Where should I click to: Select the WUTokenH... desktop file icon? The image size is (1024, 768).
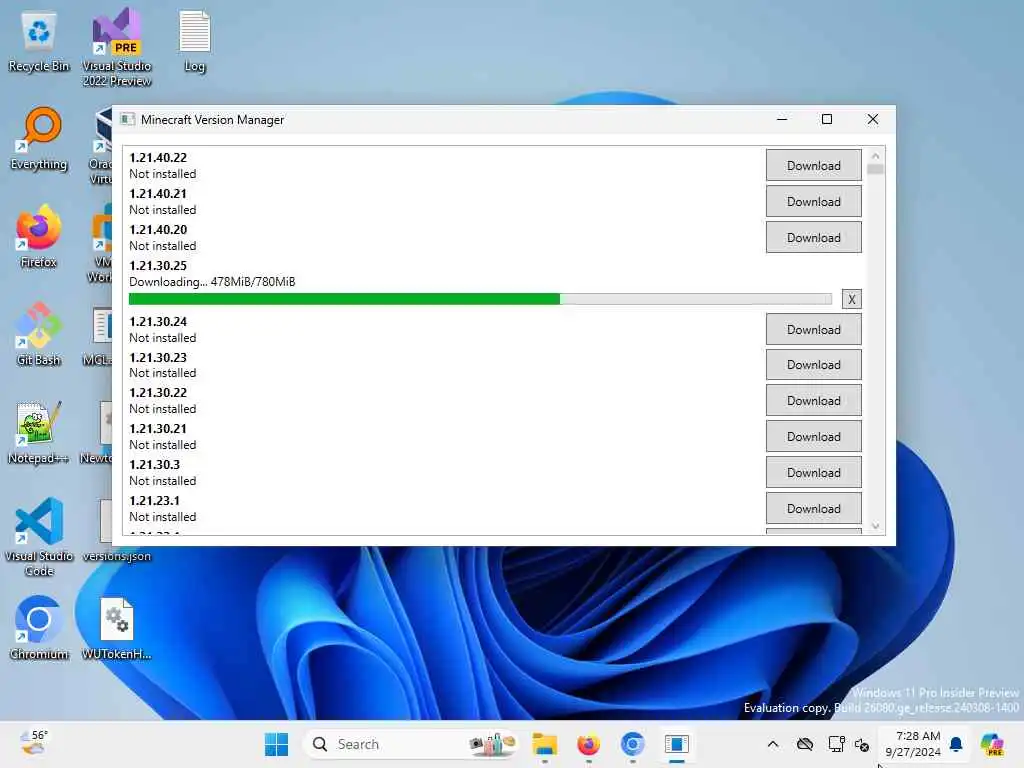[117, 629]
